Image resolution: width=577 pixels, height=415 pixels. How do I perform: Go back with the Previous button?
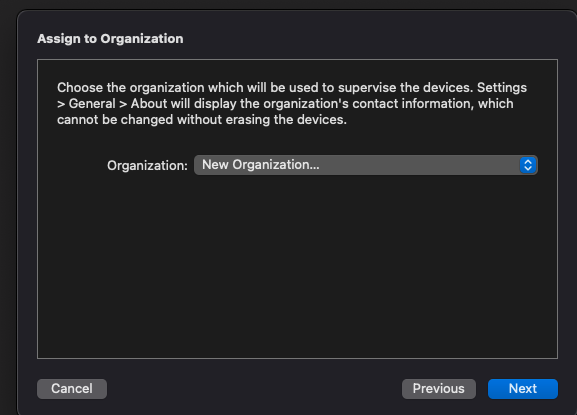tap(439, 389)
